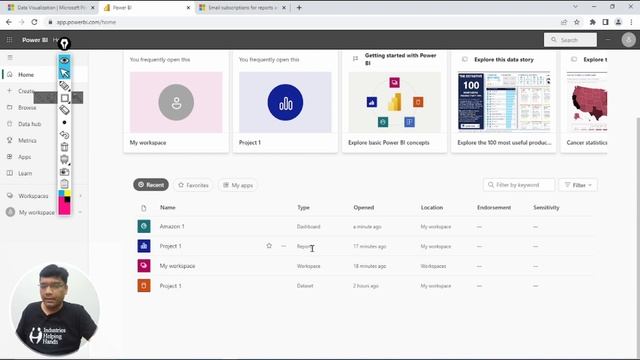Open My workspace from recent list
The width and height of the screenshot is (640, 360).
[177, 266]
